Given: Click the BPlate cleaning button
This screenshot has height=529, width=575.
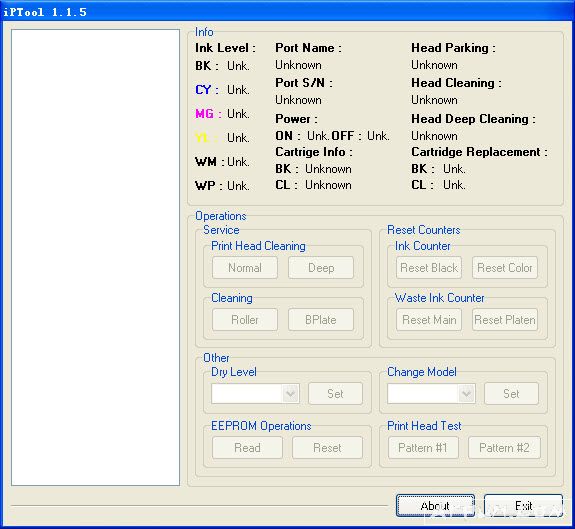Looking at the screenshot, I should pos(321,320).
